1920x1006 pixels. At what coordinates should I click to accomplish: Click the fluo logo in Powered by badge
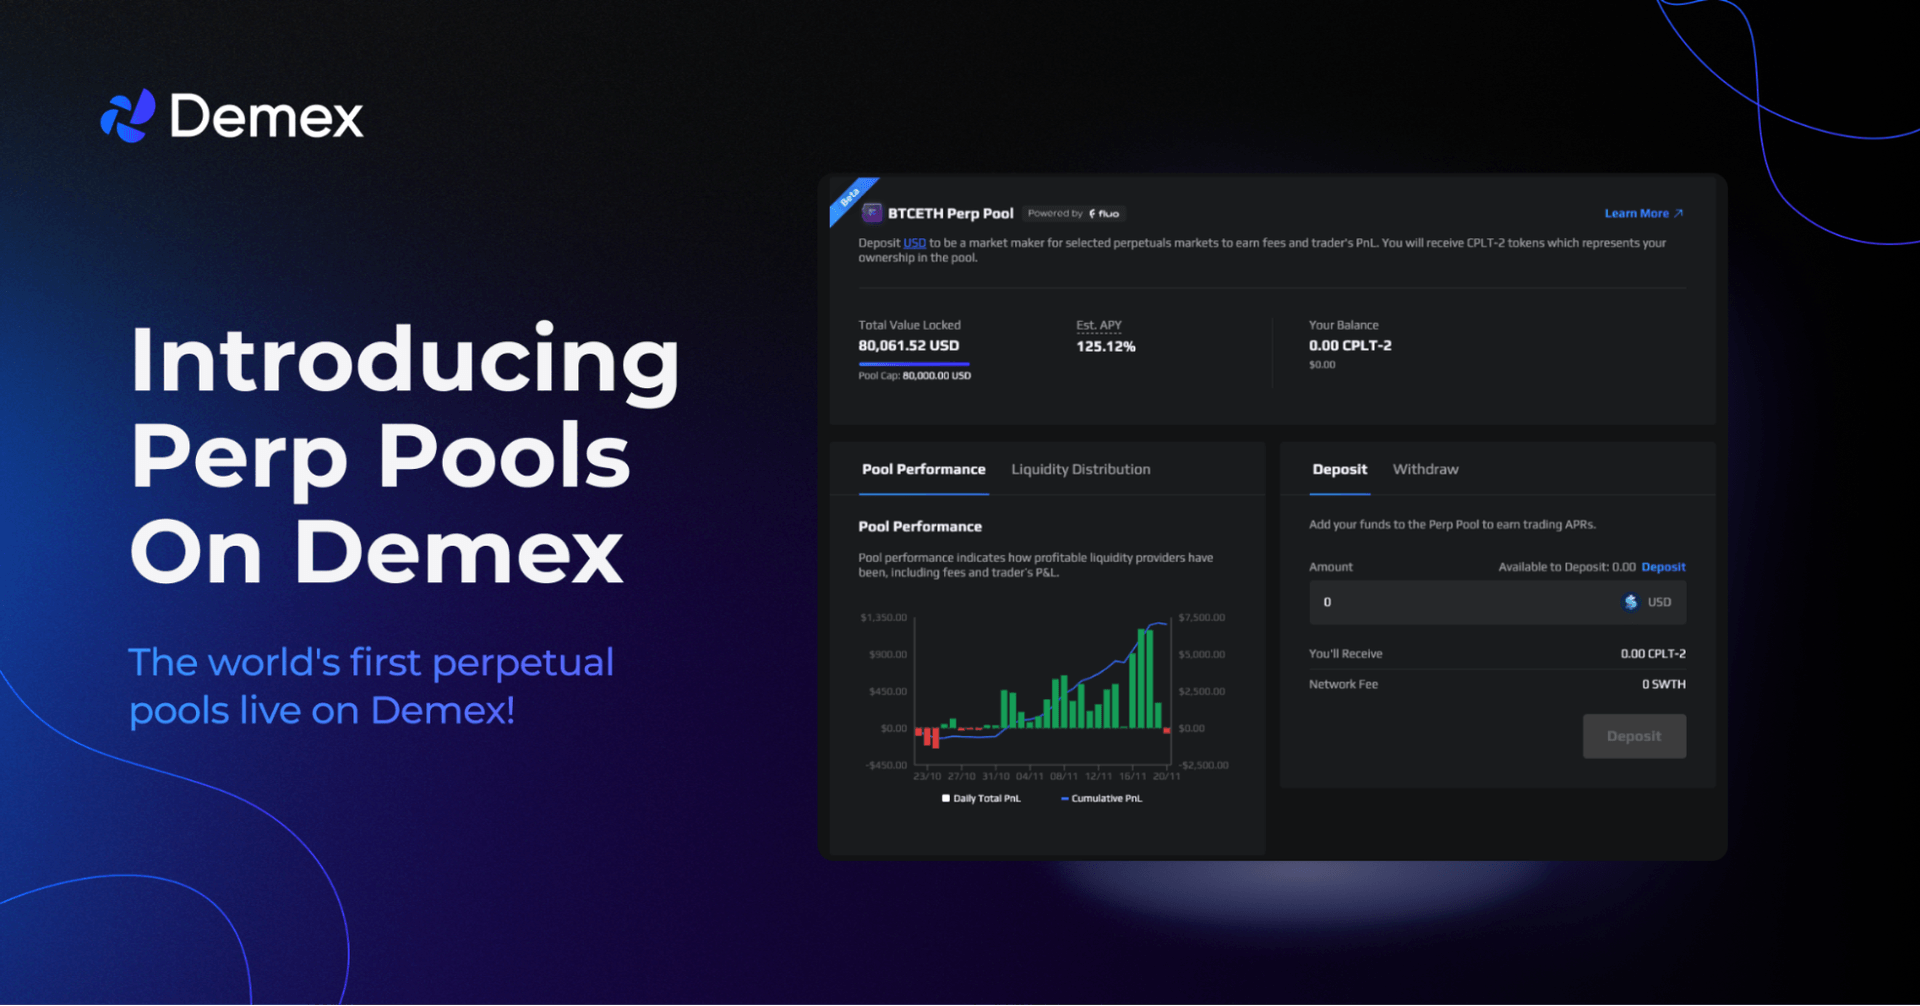point(1105,213)
